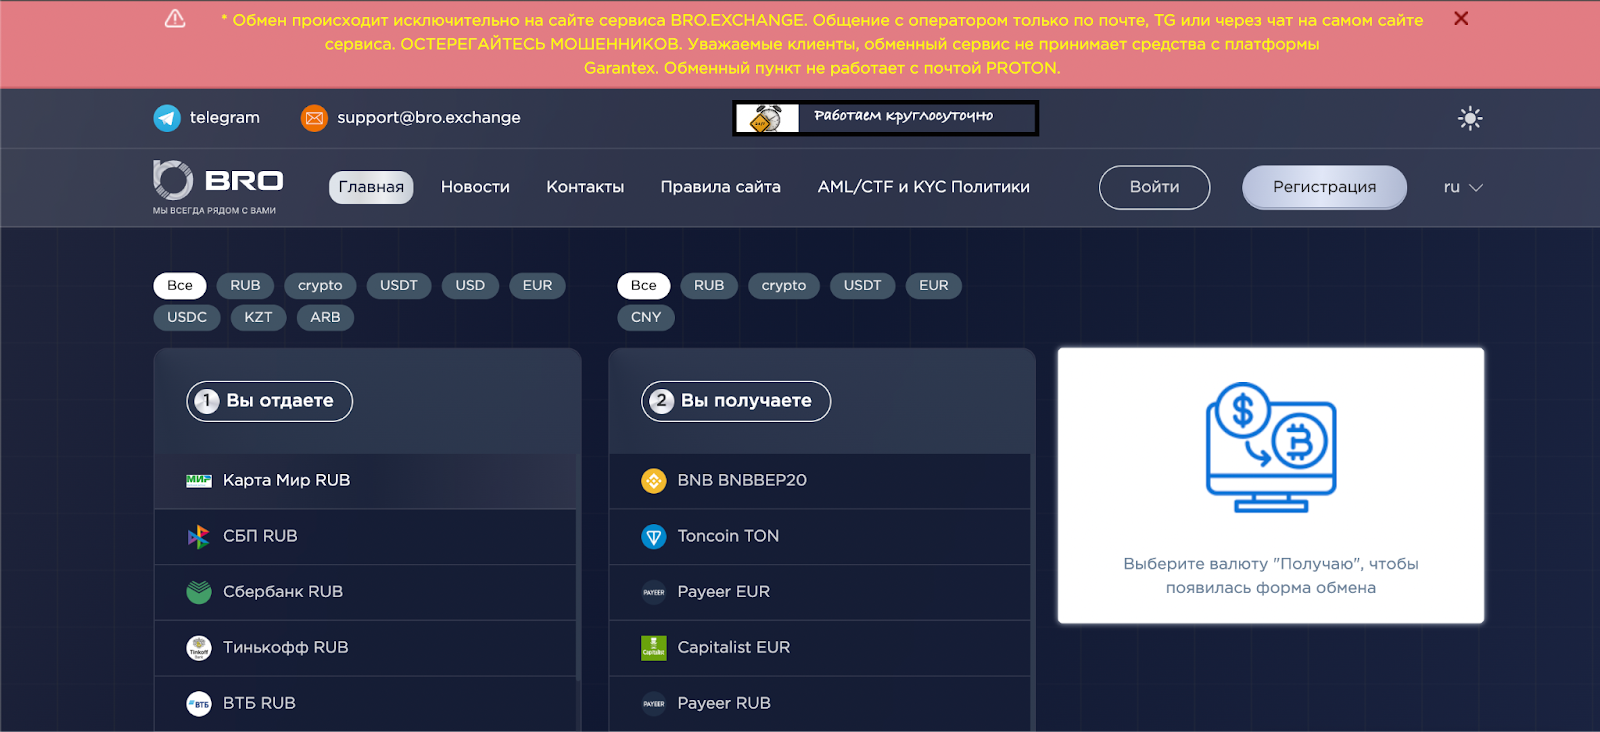Open the Новости page

(475, 187)
